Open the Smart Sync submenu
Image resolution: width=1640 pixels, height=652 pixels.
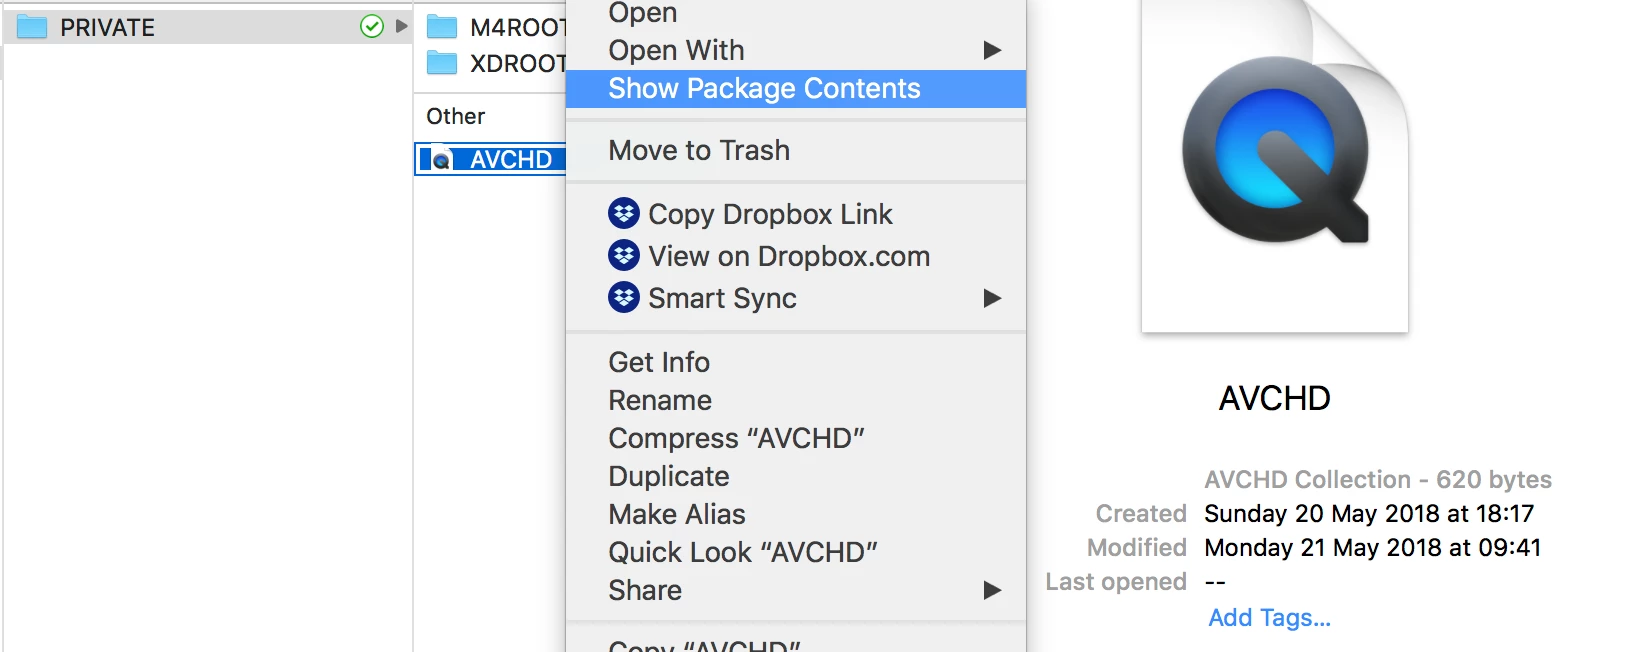796,298
